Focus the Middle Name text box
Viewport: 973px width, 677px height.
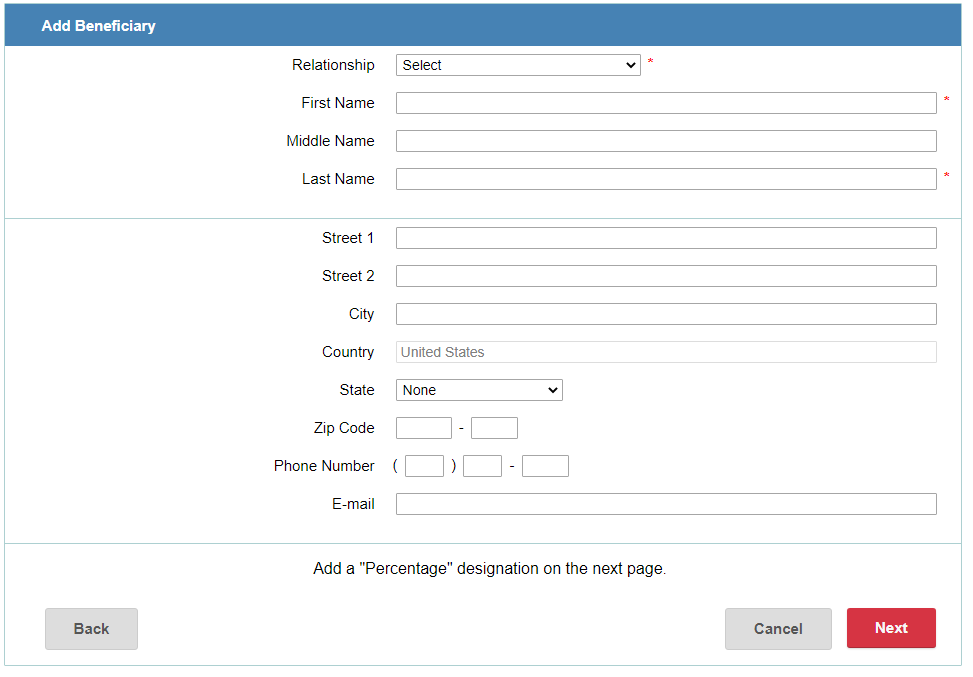click(x=666, y=141)
